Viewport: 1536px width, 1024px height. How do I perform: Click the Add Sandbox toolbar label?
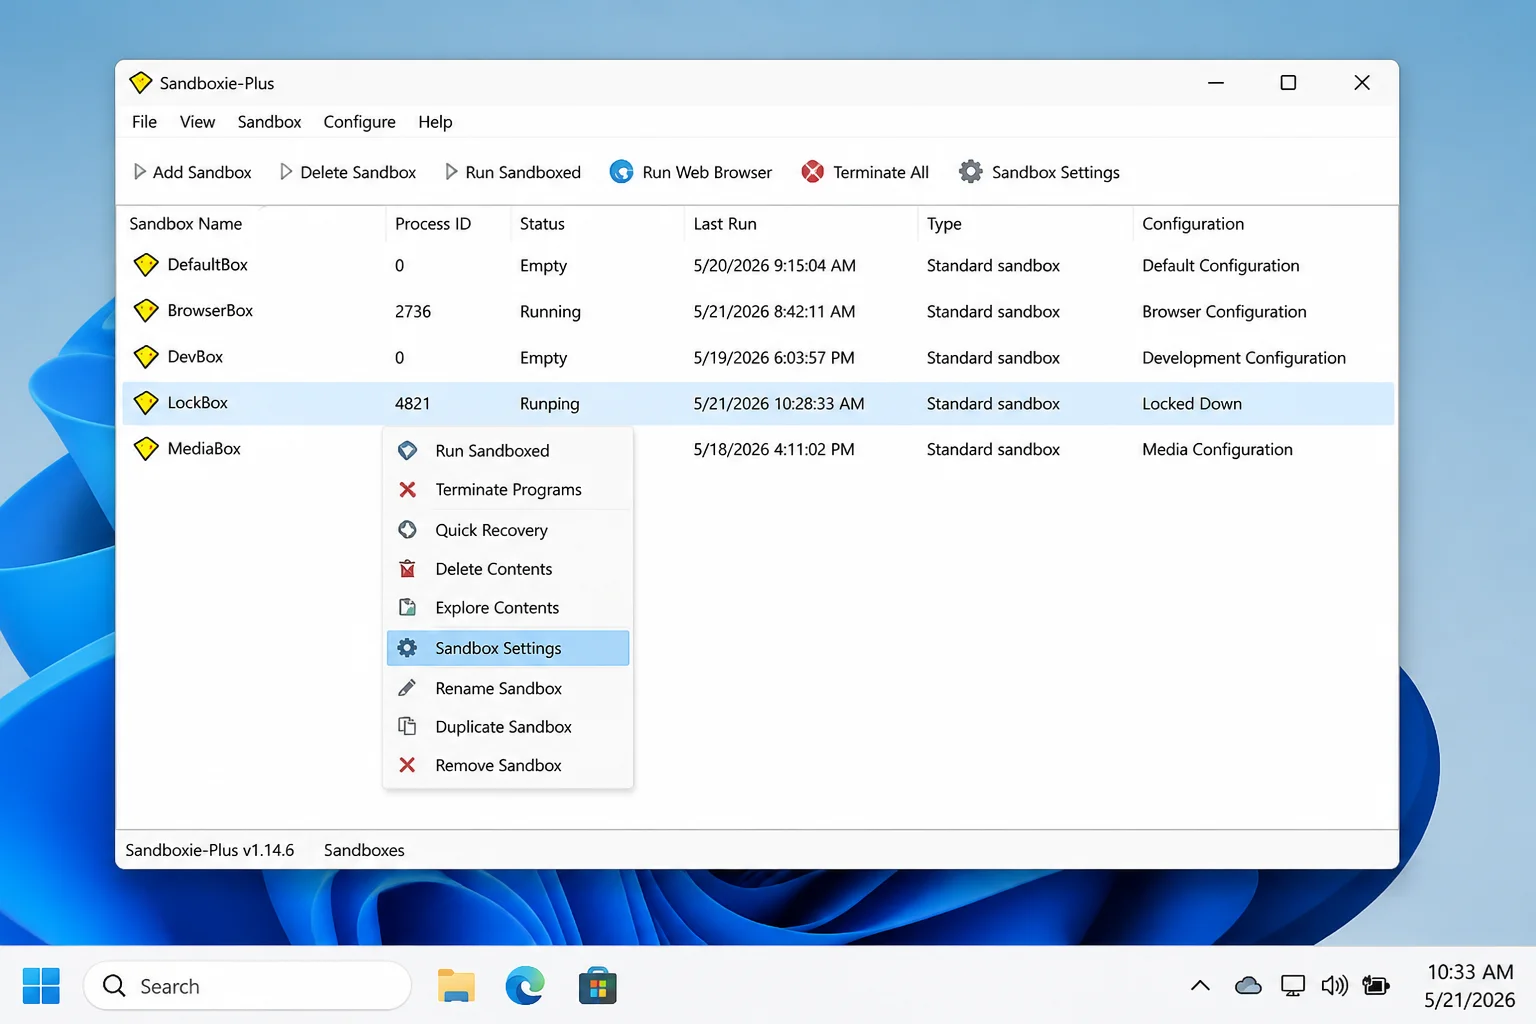(202, 172)
